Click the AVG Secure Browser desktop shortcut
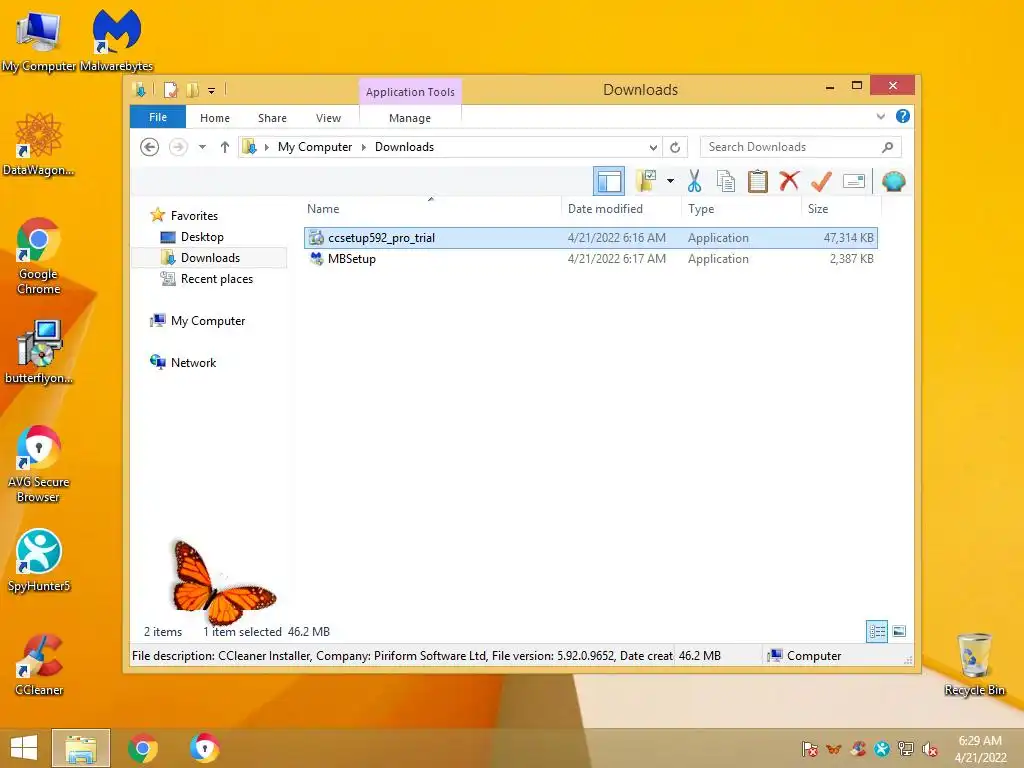 pyautogui.click(x=39, y=464)
